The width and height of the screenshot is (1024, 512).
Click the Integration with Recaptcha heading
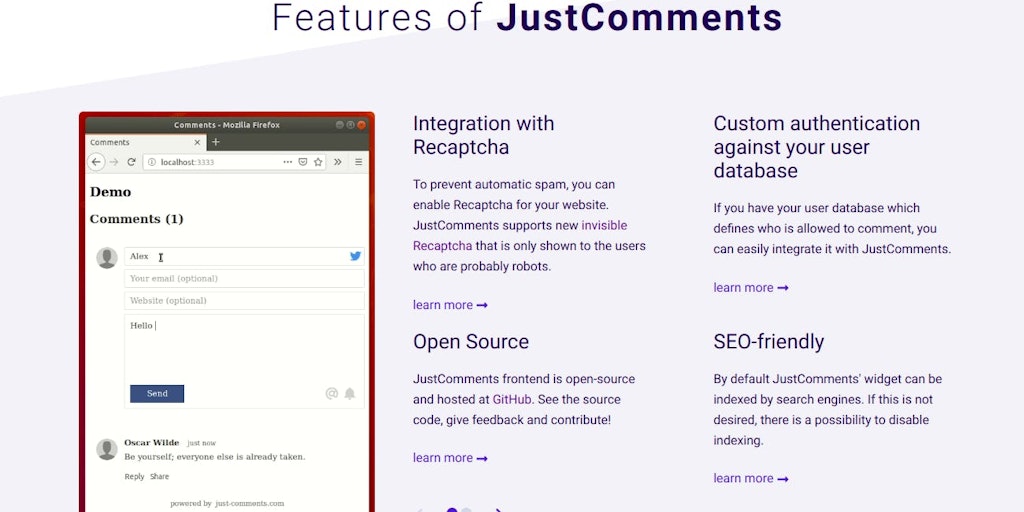(483, 135)
